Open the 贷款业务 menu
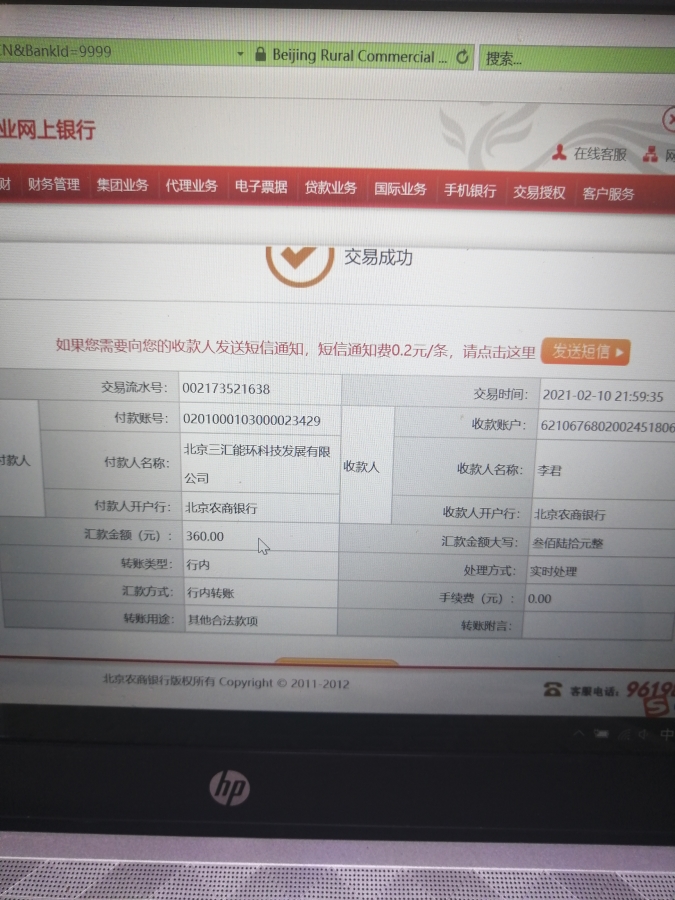675x900 pixels. (x=331, y=188)
